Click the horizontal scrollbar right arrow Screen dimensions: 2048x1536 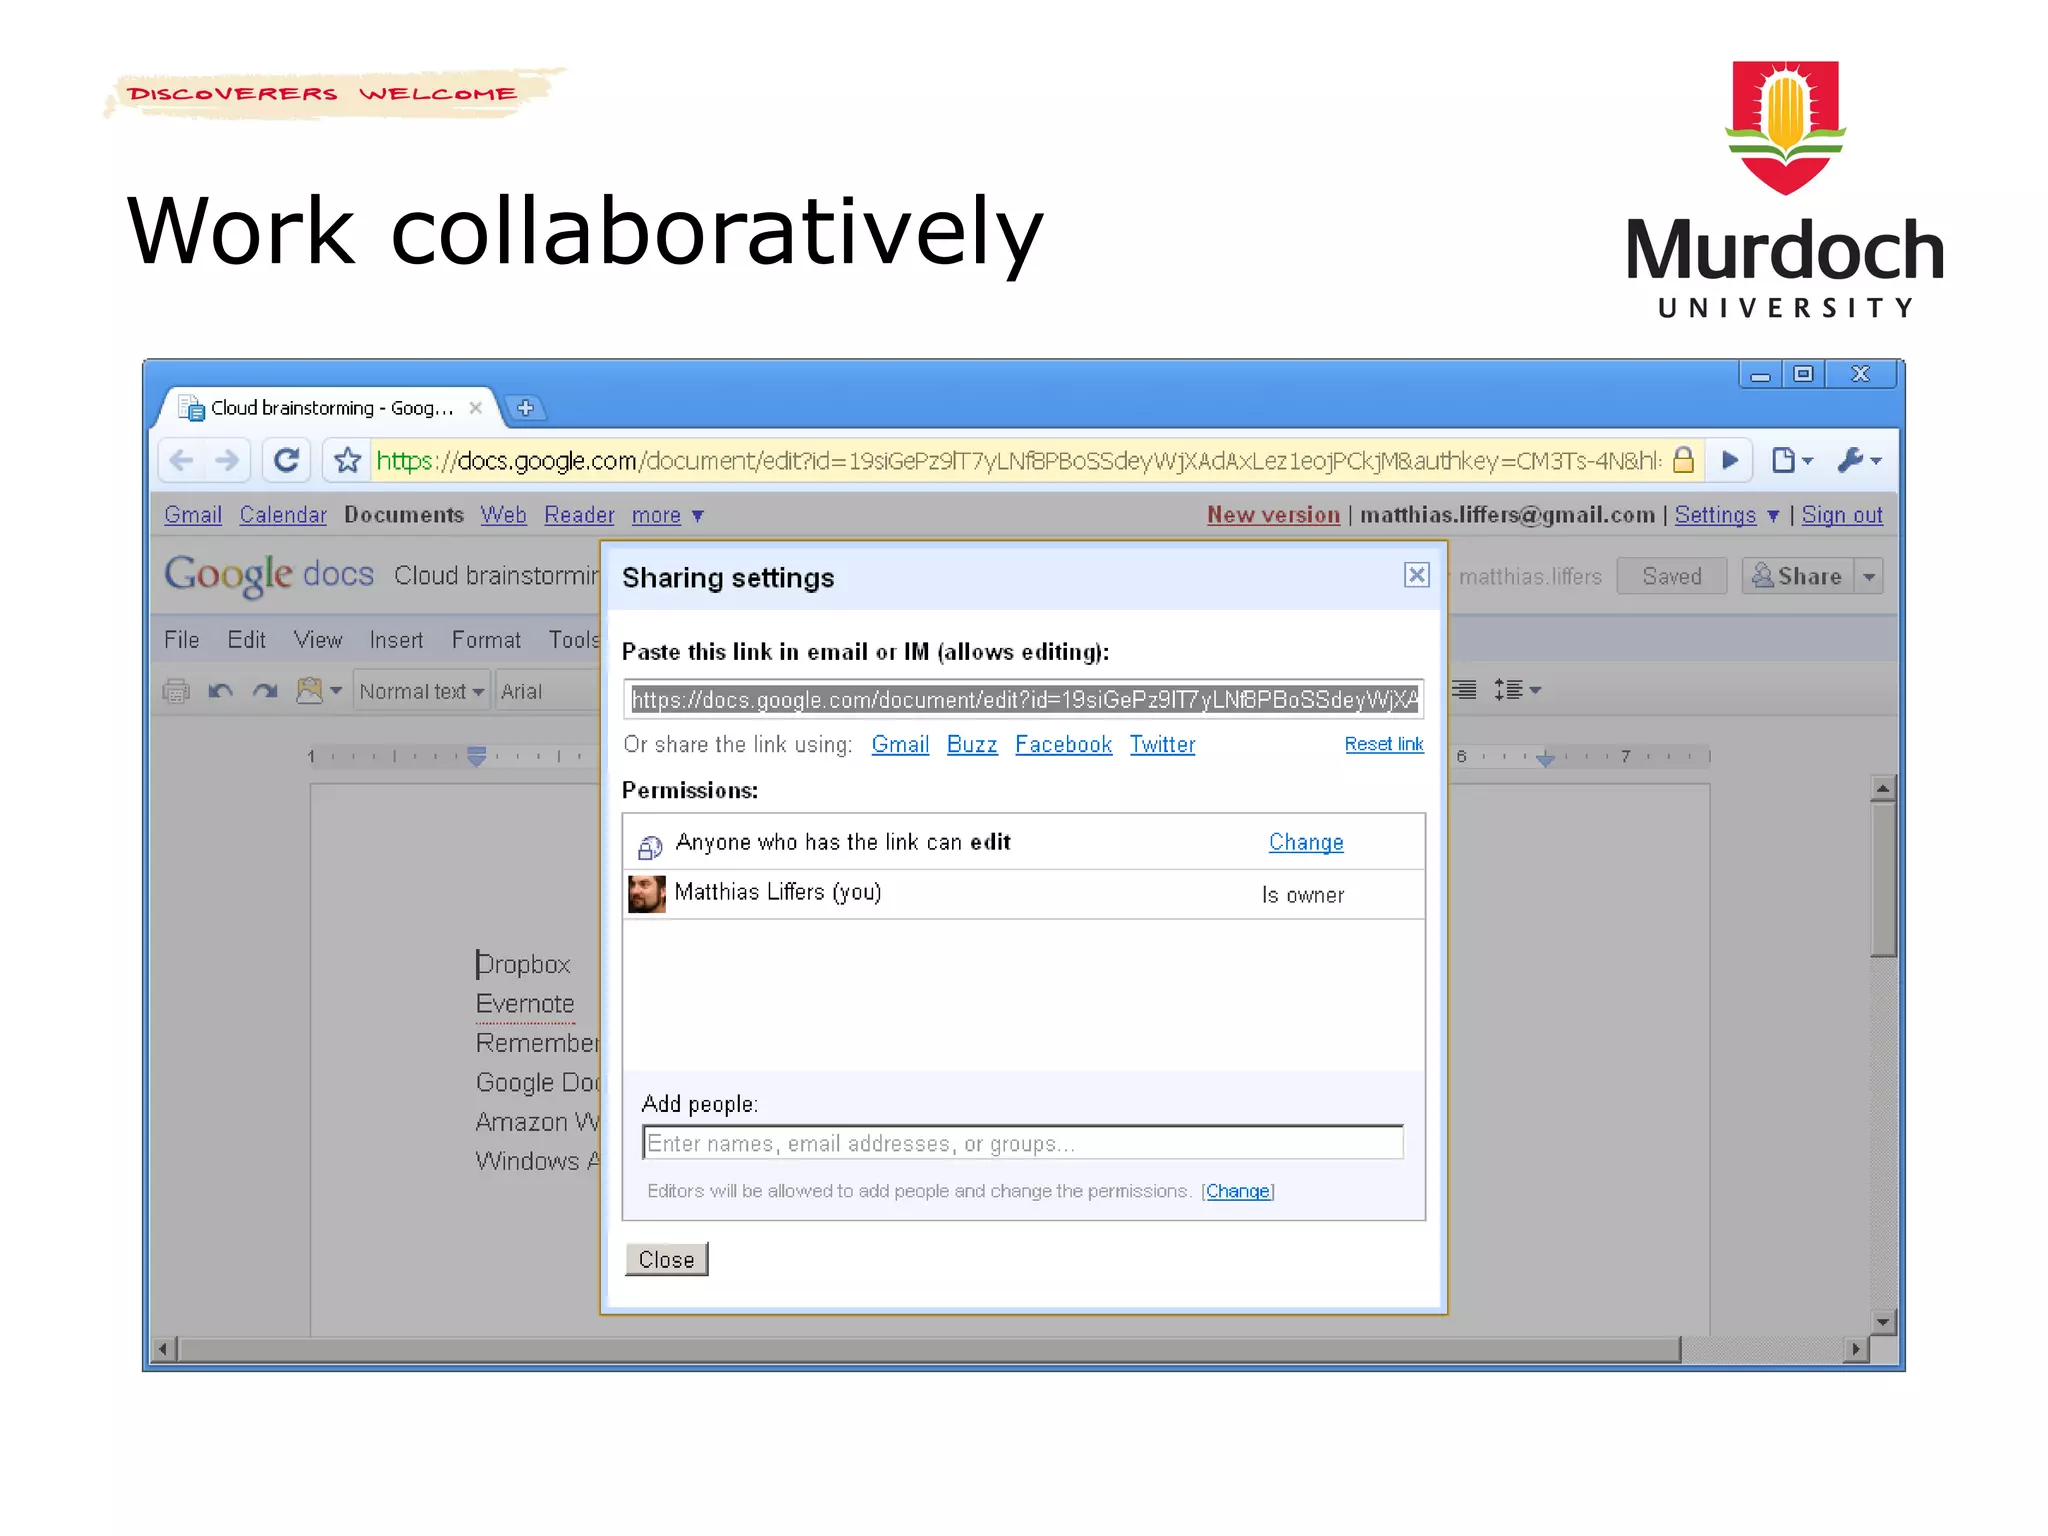[x=1856, y=1349]
